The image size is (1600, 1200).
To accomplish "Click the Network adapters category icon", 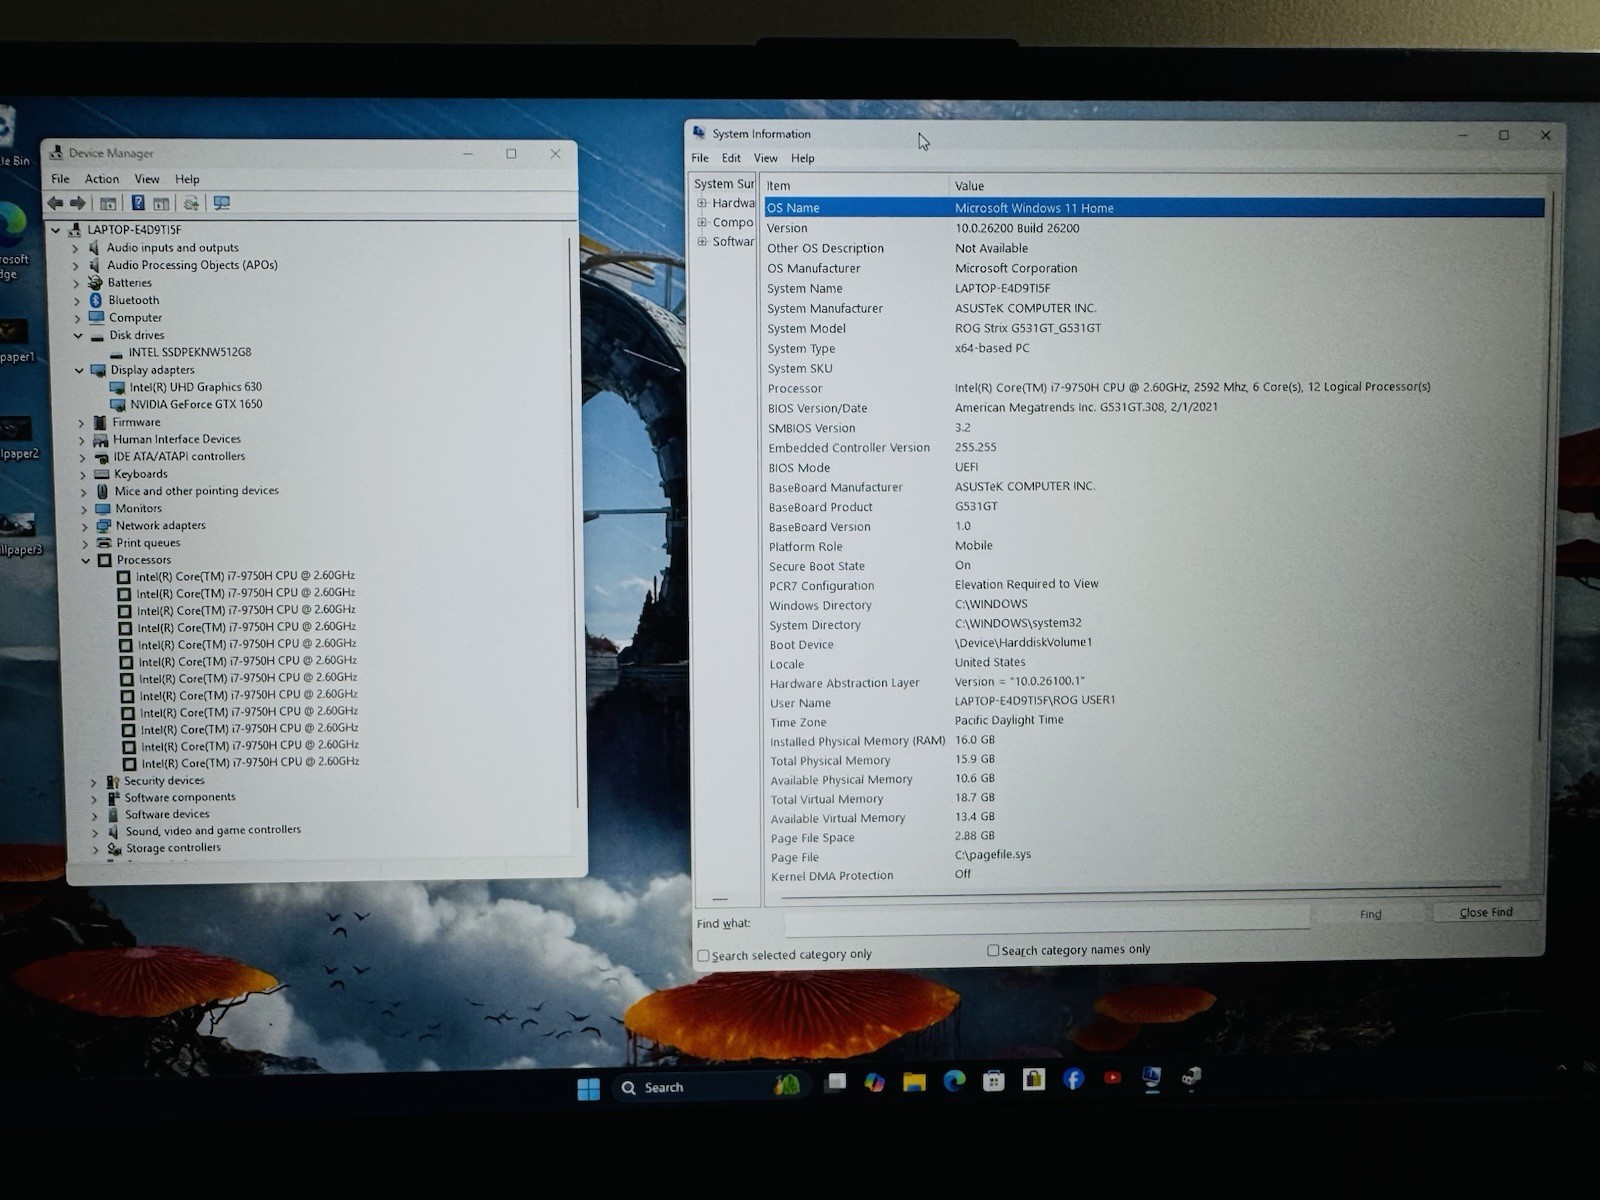I will pos(103,526).
